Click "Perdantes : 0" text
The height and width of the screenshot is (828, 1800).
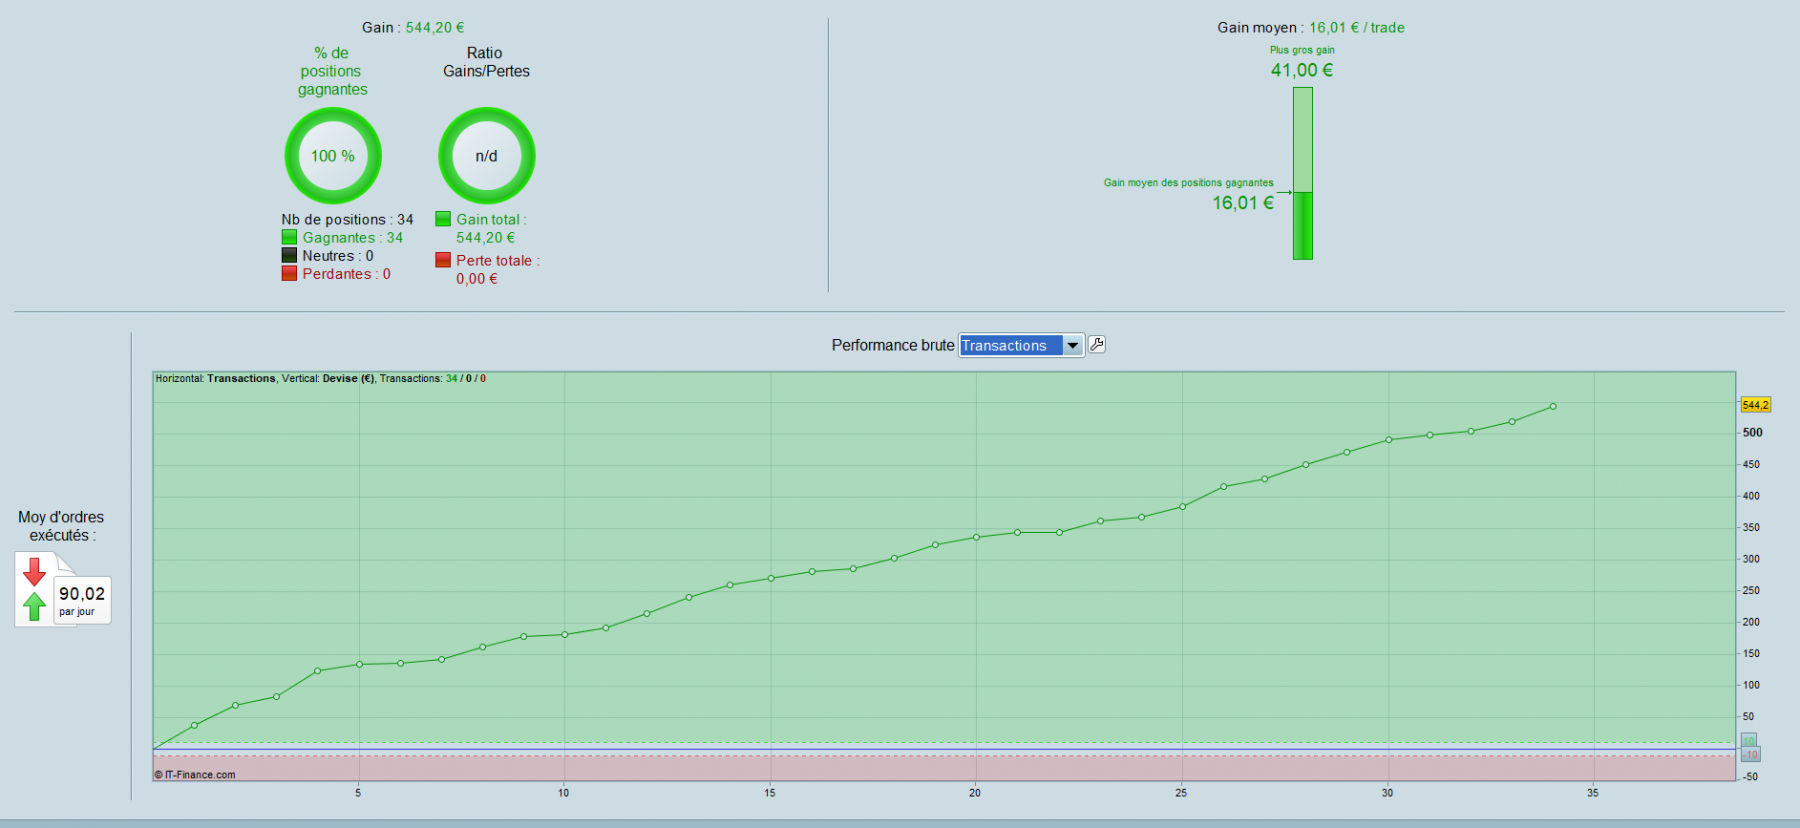[x=346, y=273]
